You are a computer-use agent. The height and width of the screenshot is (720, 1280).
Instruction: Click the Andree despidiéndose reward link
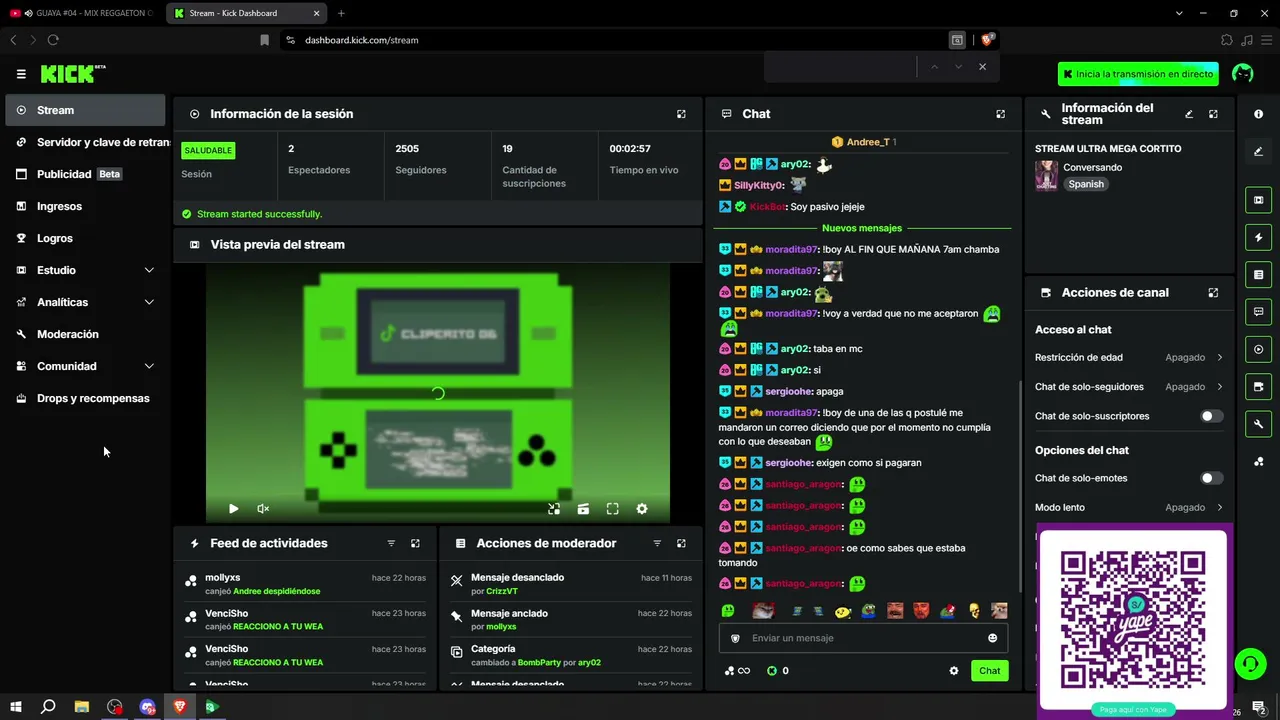[277, 591]
